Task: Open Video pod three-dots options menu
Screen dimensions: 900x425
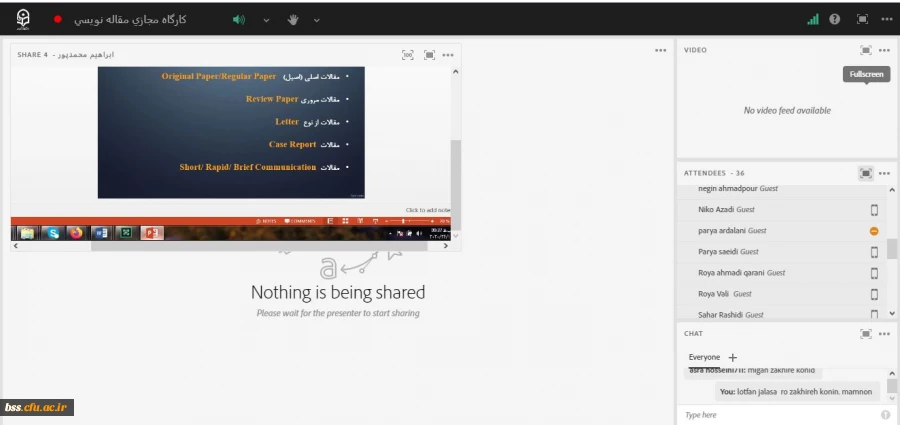Action: (x=884, y=50)
